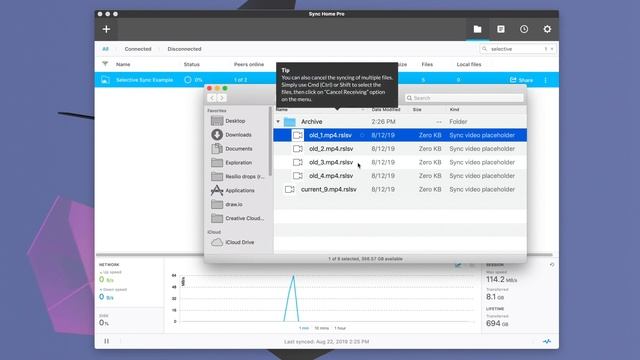Click the selective search field in Sync
This screenshot has height=360, width=640.
517,49
